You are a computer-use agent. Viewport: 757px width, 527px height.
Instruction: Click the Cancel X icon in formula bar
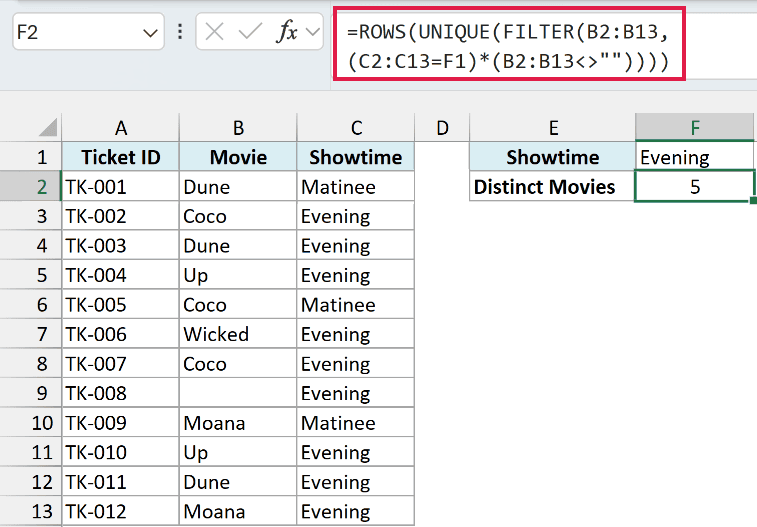click(x=214, y=32)
